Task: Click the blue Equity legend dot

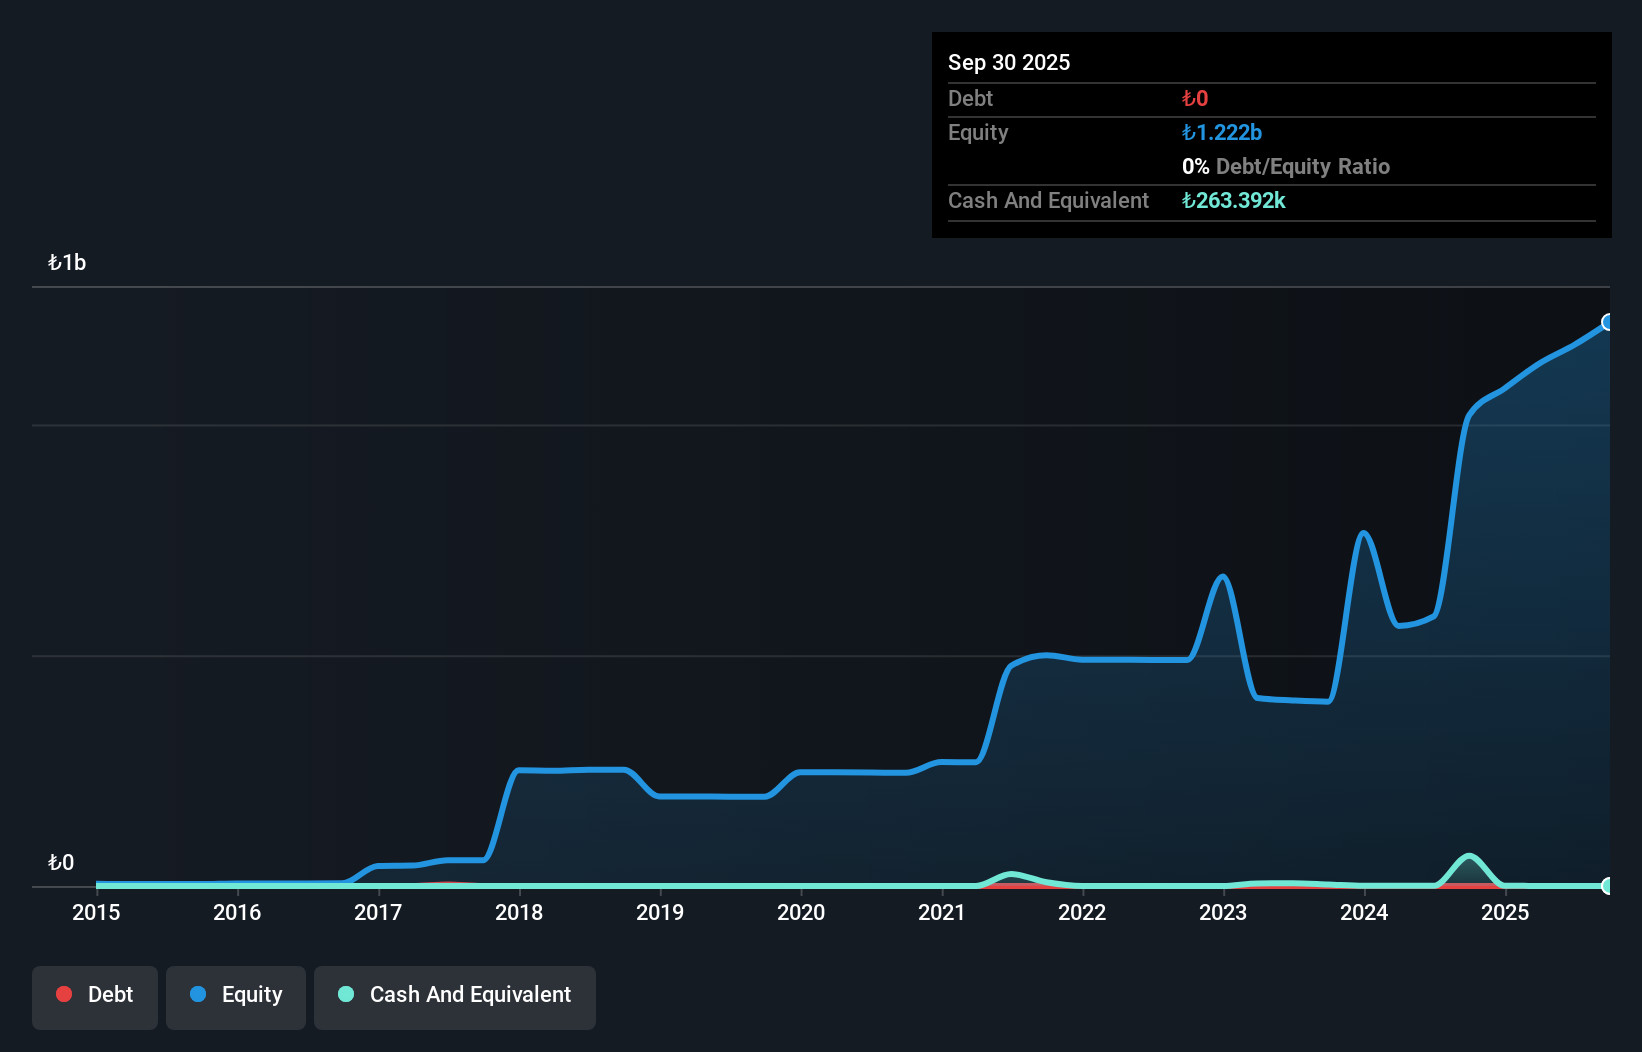Action: [x=197, y=994]
